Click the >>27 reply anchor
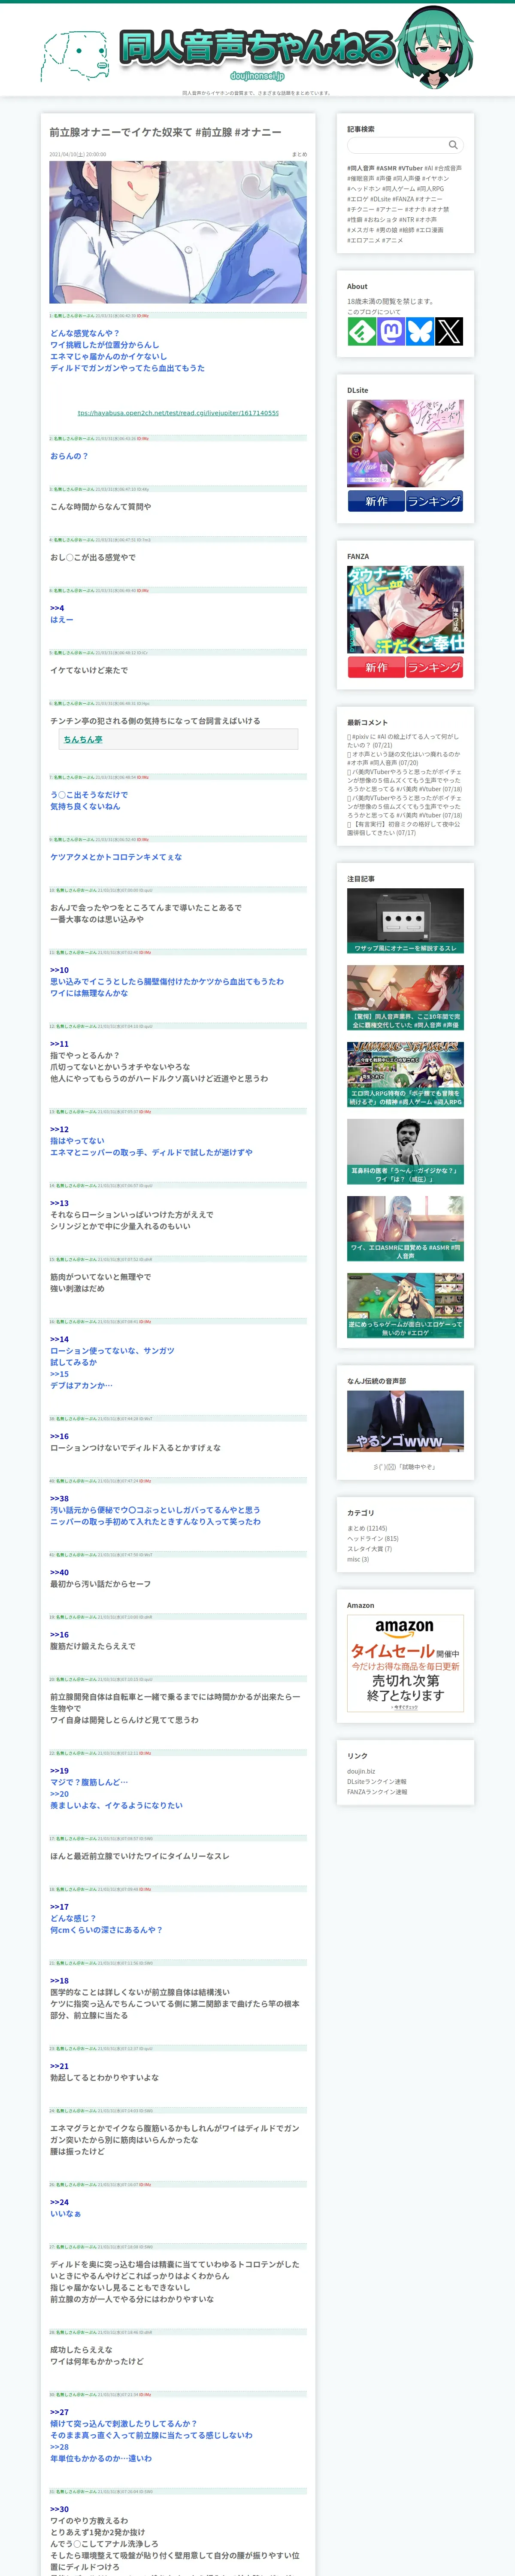Image resolution: width=515 pixels, height=2576 pixels. [x=60, y=2412]
